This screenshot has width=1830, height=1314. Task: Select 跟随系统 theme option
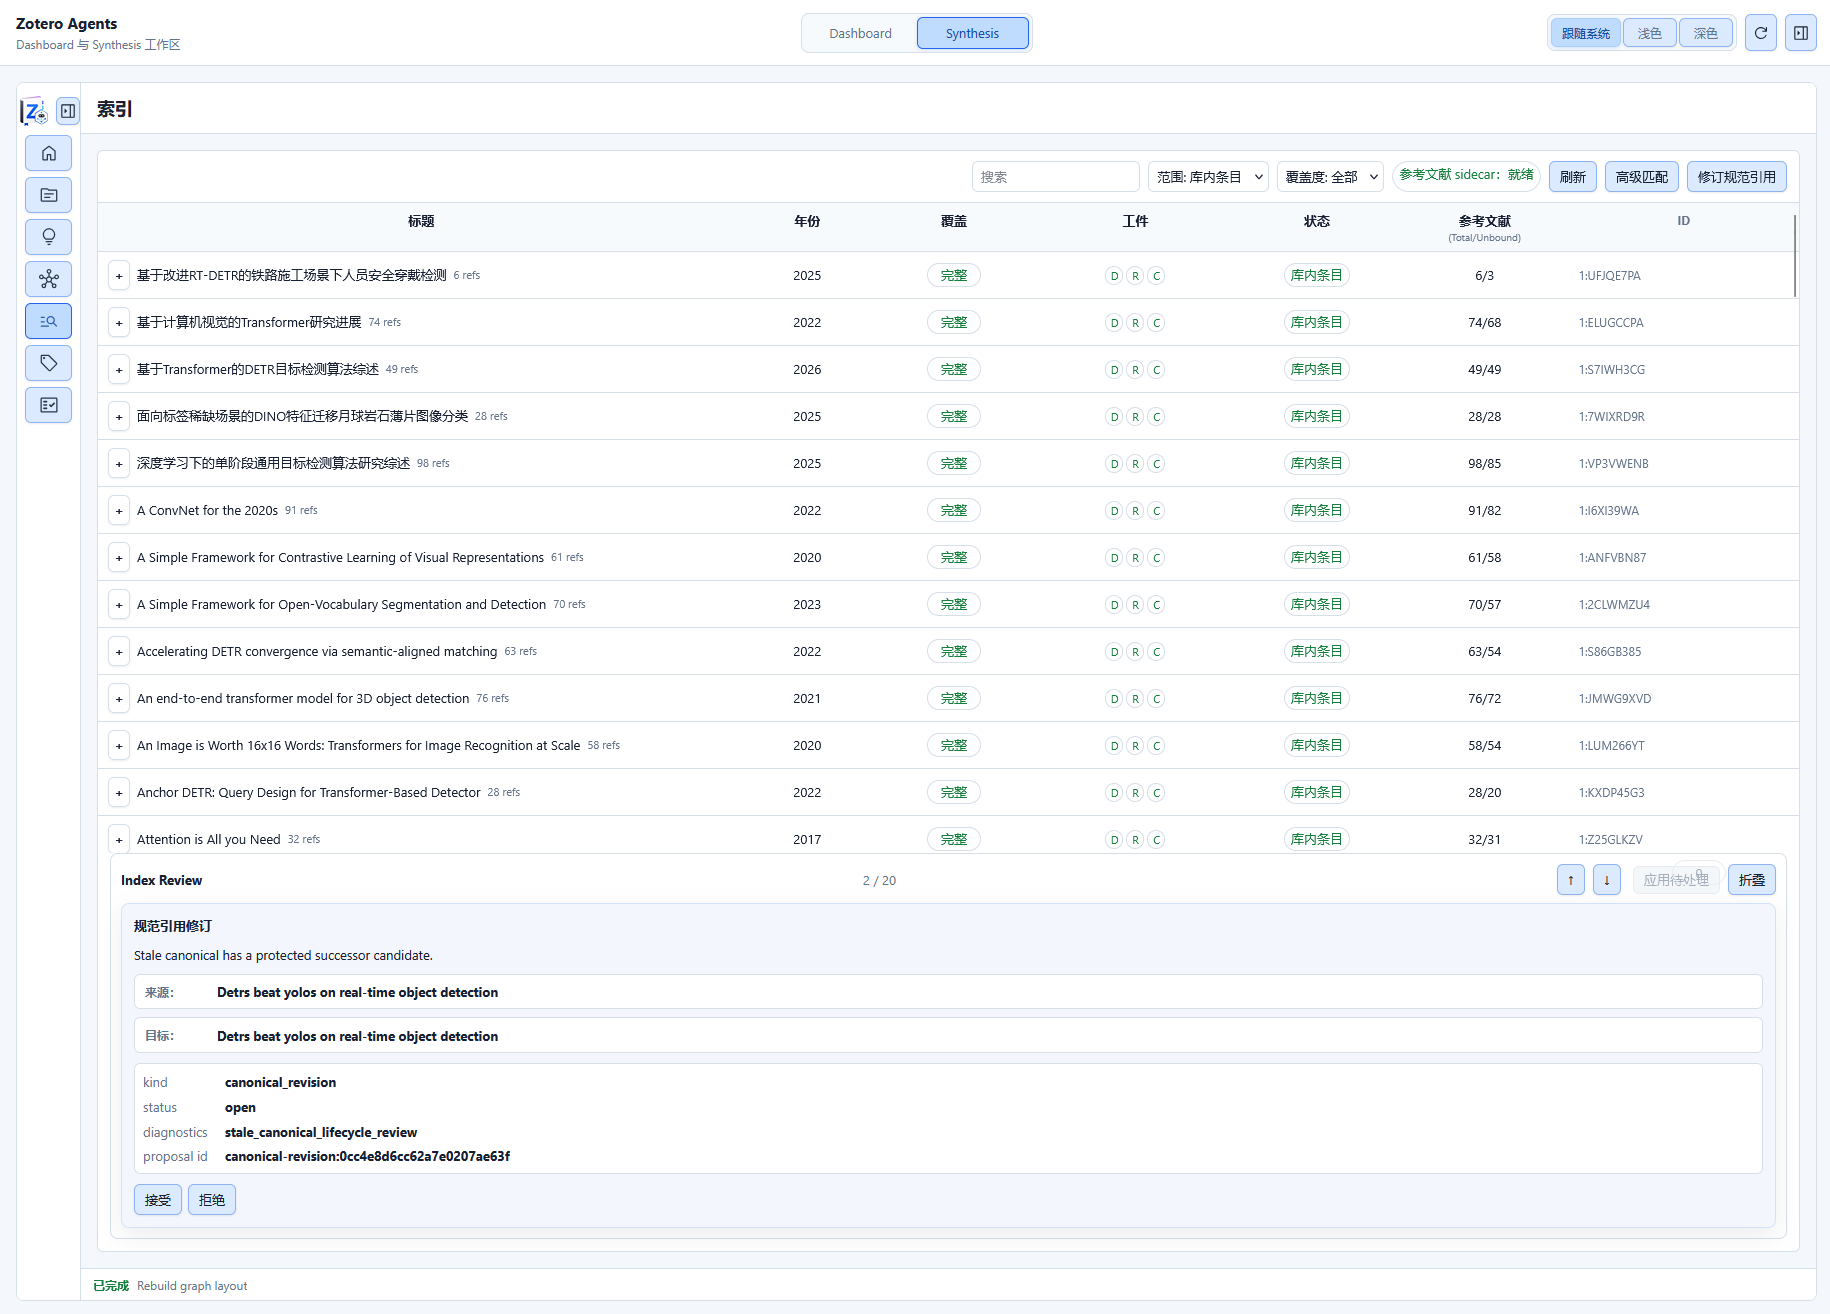(1585, 33)
